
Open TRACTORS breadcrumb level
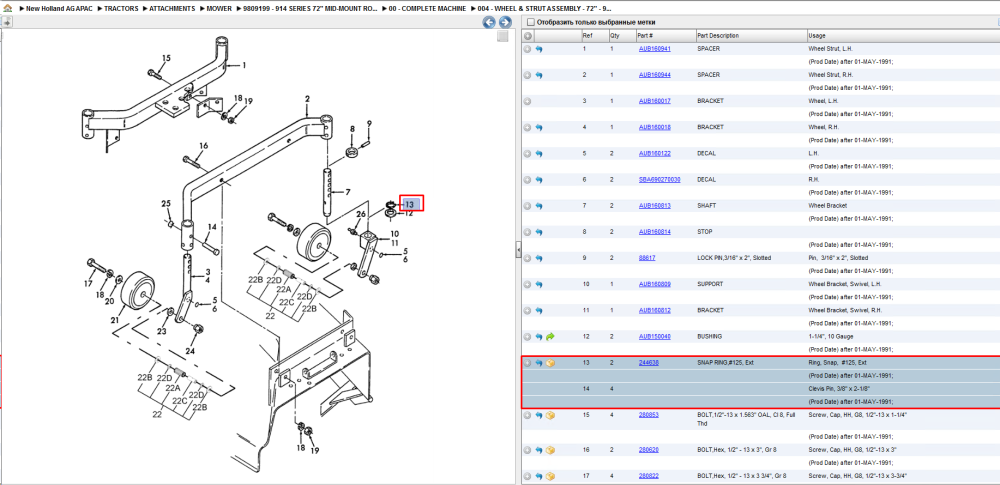point(121,9)
